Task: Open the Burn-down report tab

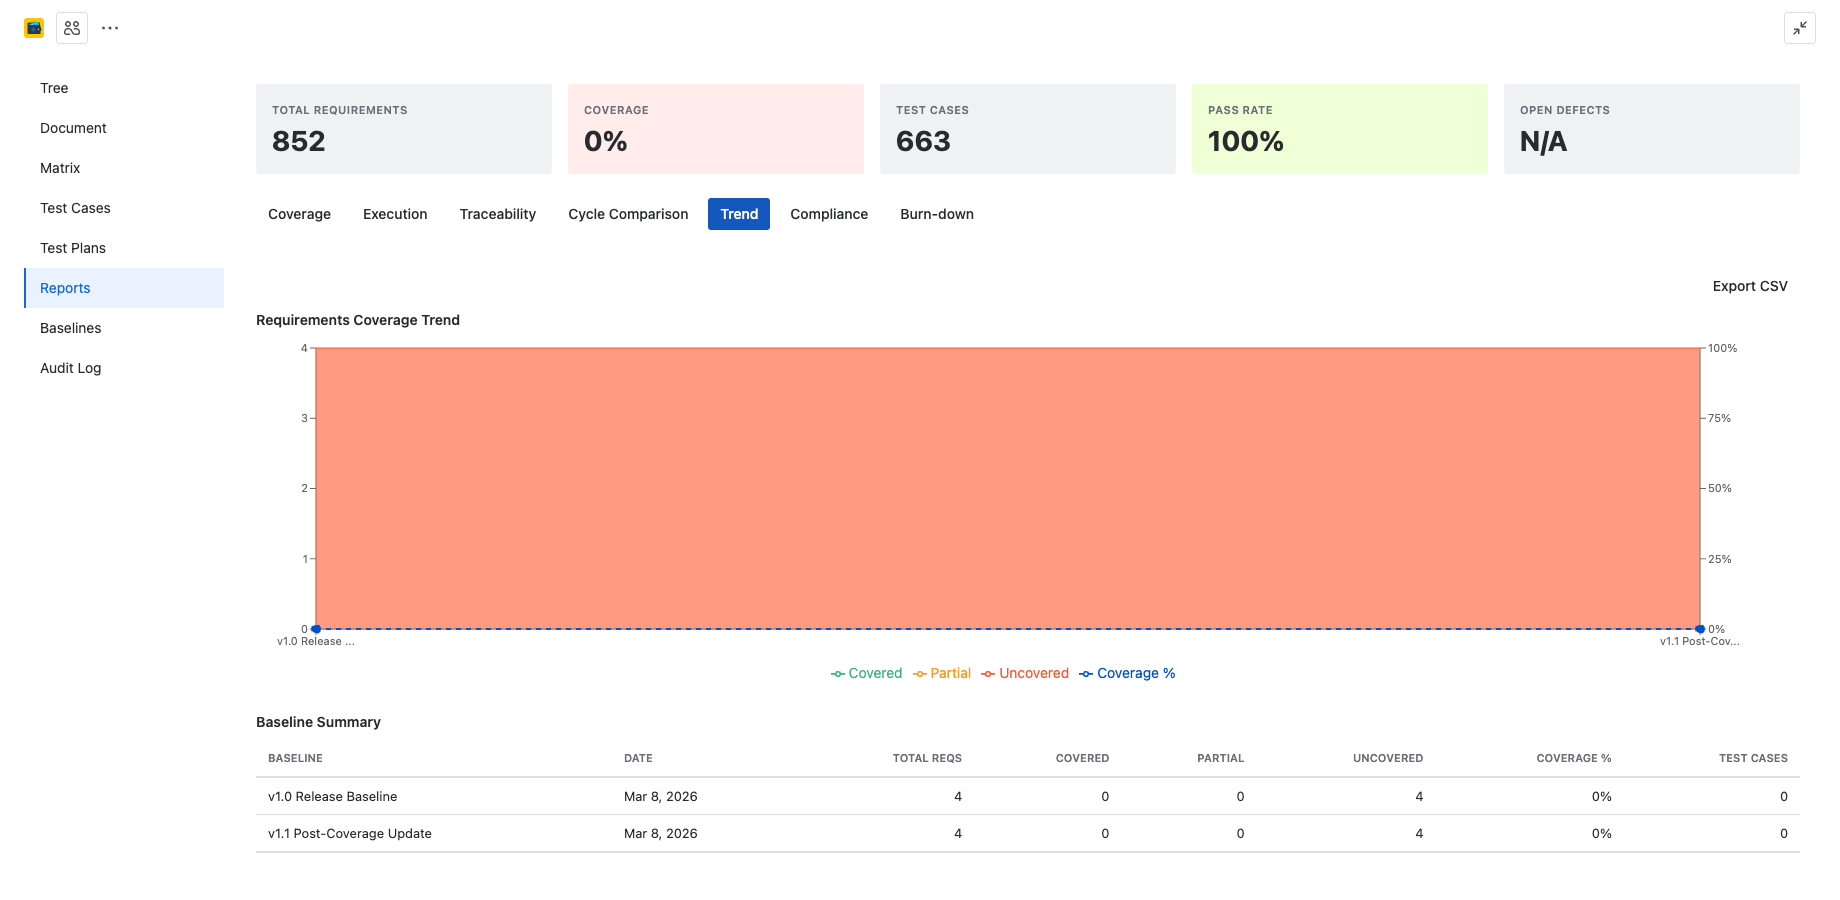Action: [x=936, y=214]
